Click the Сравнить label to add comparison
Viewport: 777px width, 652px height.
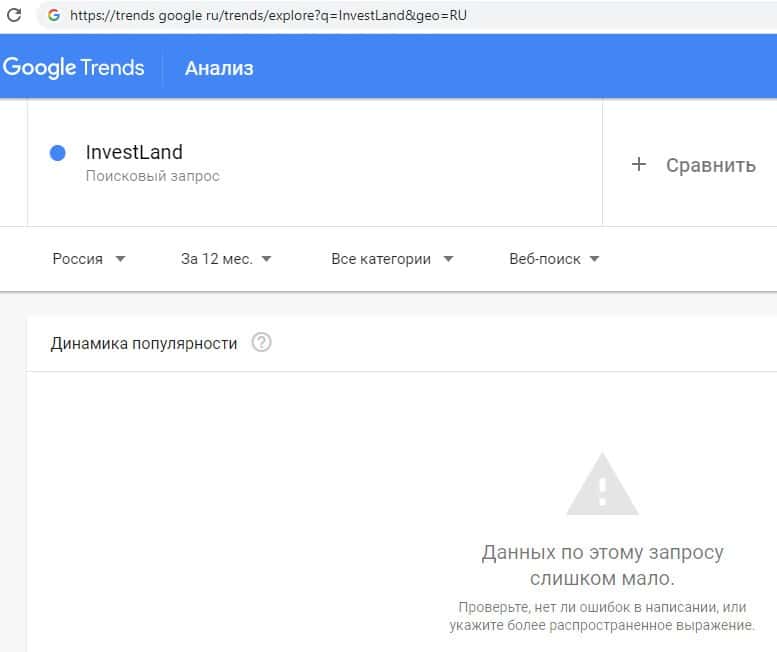pos(710,165)
